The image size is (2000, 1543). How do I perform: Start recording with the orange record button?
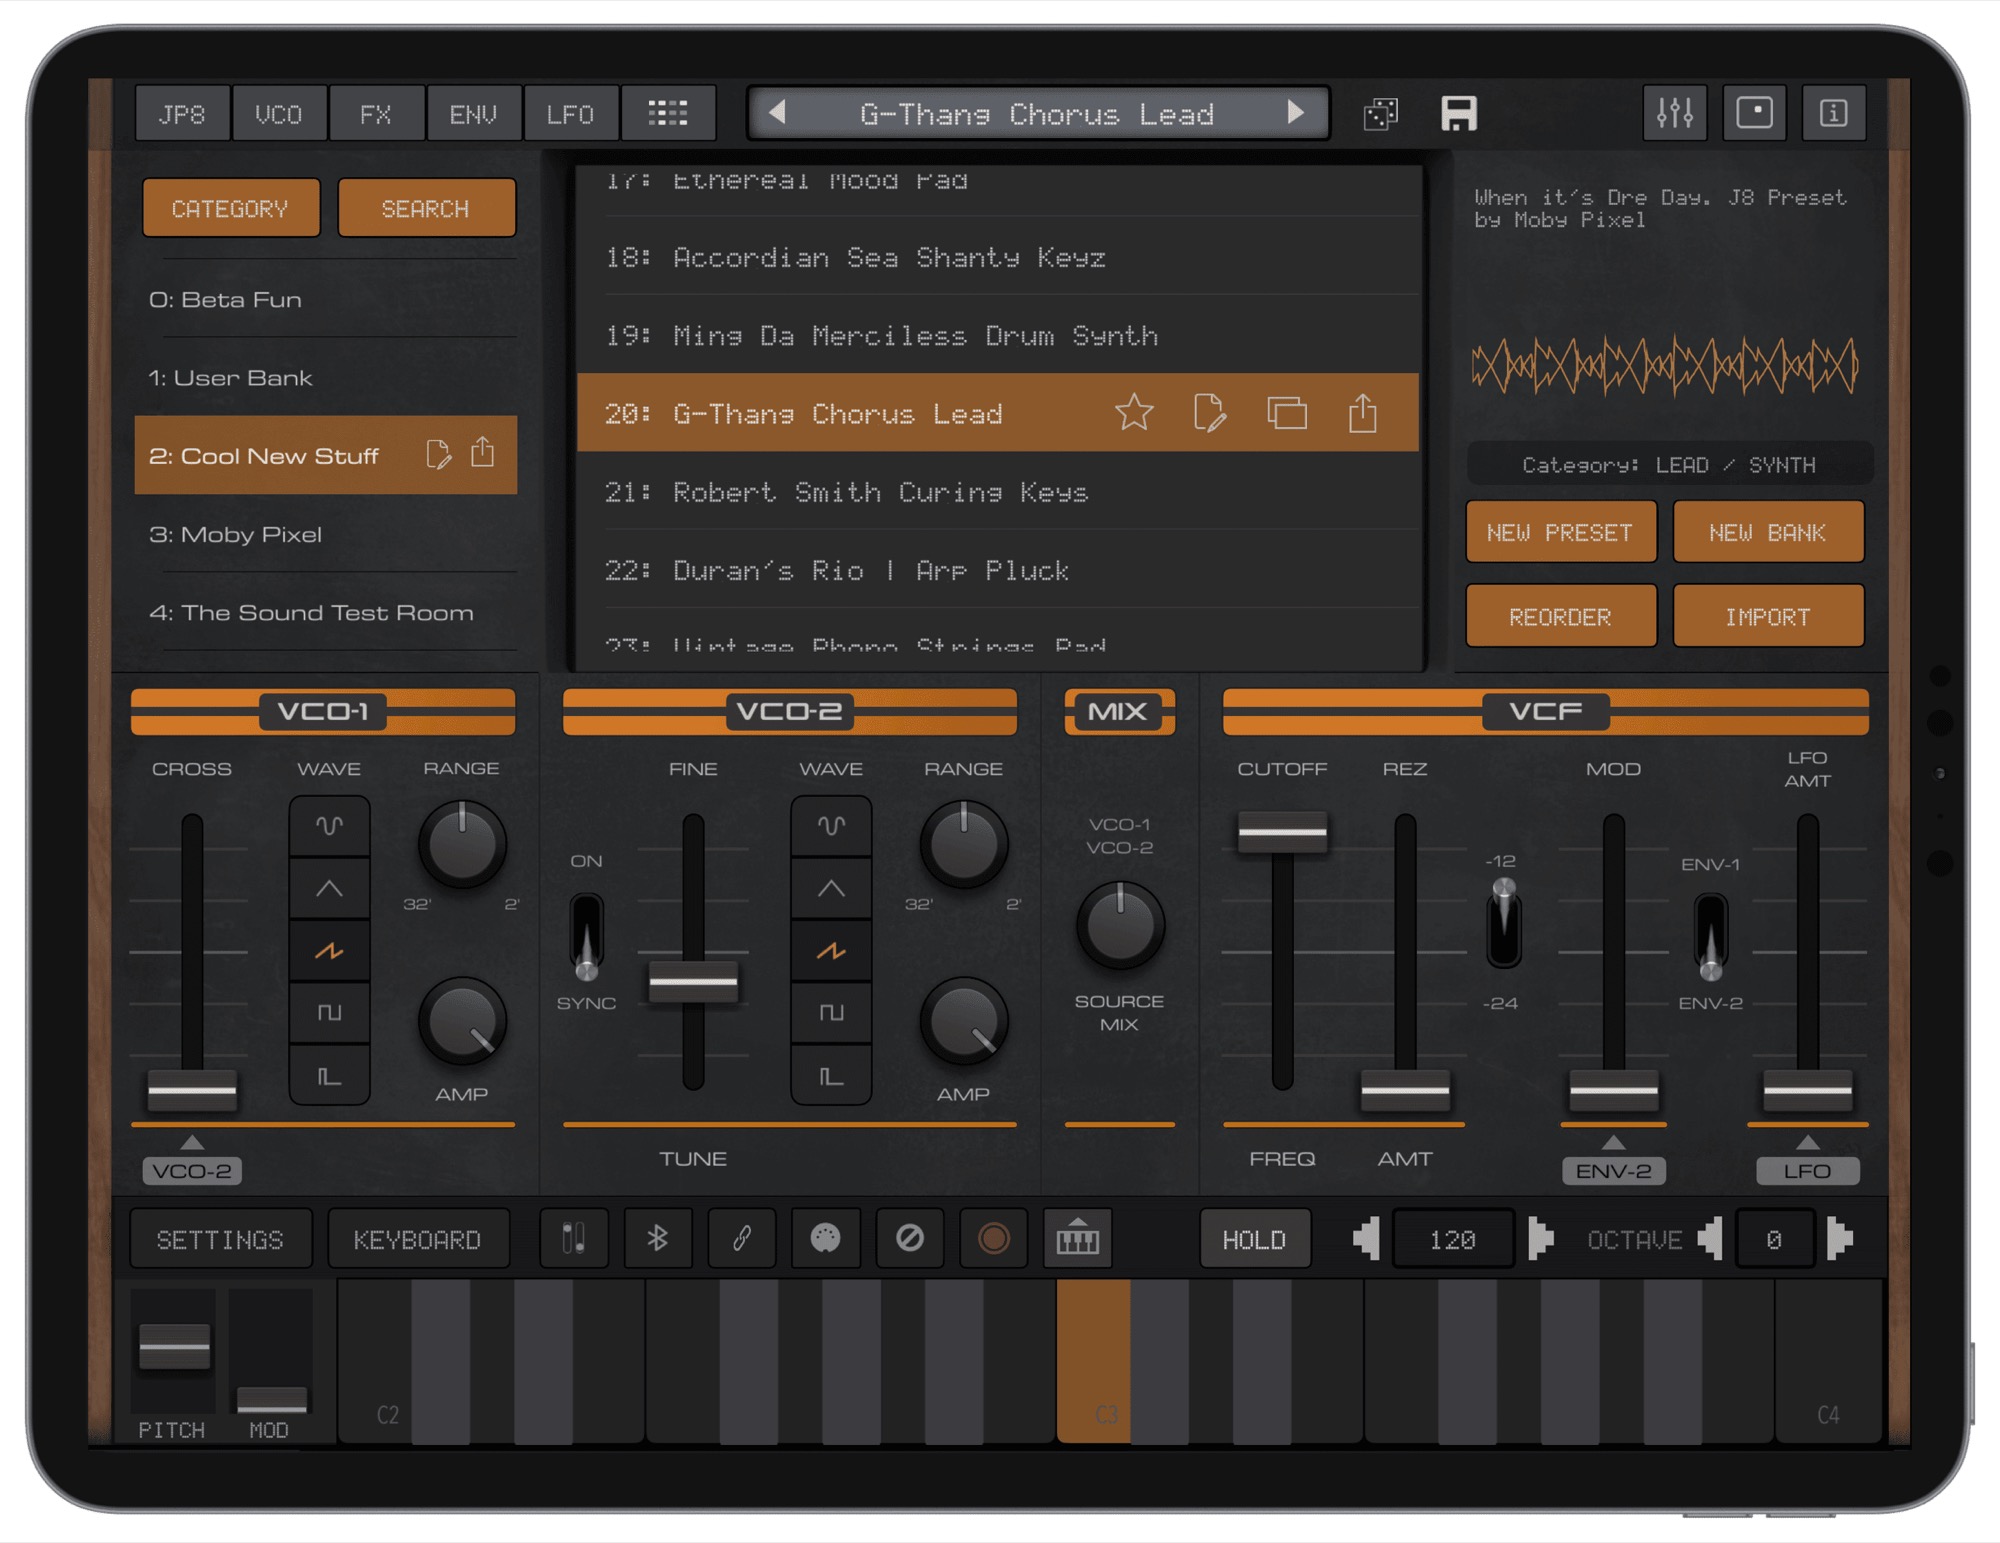tap(993, 1239)
